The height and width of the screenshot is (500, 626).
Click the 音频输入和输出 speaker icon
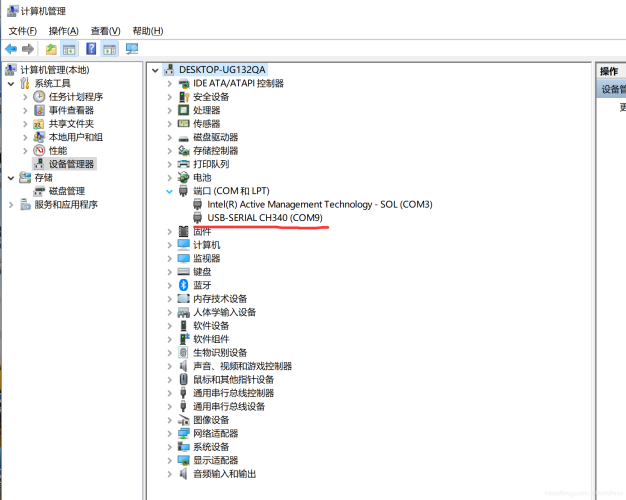pyautogui.click(x=183, y=474)
